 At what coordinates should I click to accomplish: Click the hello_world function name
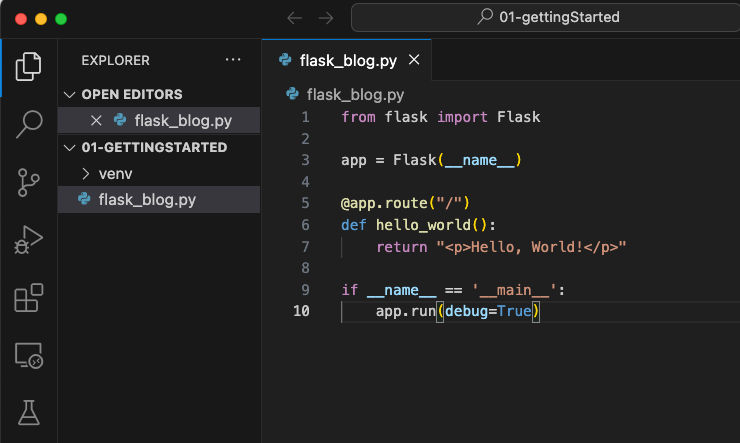pos(423,225)
